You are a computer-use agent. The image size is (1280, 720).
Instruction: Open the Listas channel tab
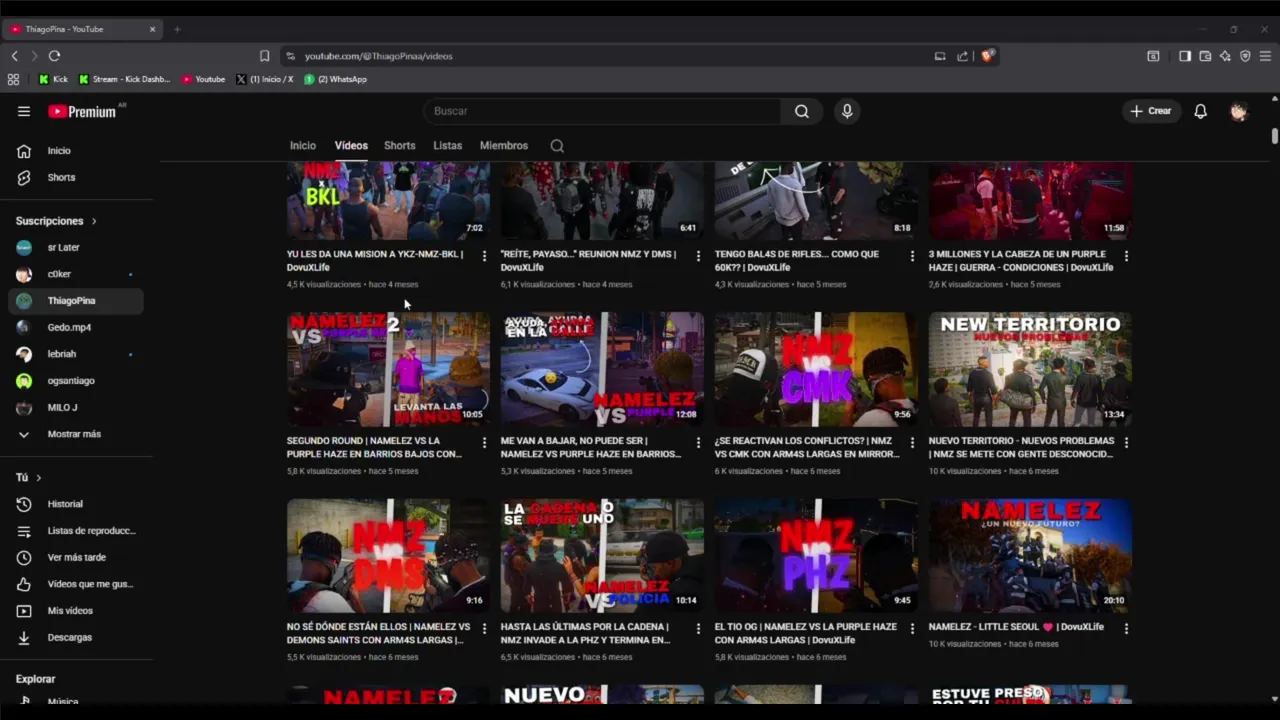pos(447,146)
